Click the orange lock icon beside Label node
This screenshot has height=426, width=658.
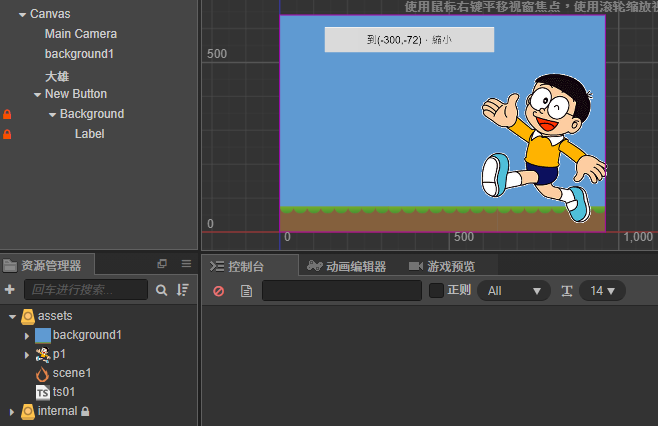pyautogui.click(x=7, y=134)
